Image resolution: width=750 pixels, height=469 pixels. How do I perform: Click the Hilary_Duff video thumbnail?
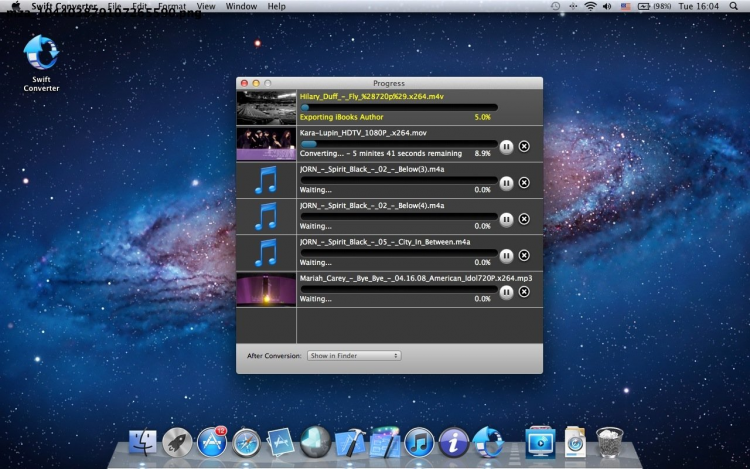click(266, 108)
